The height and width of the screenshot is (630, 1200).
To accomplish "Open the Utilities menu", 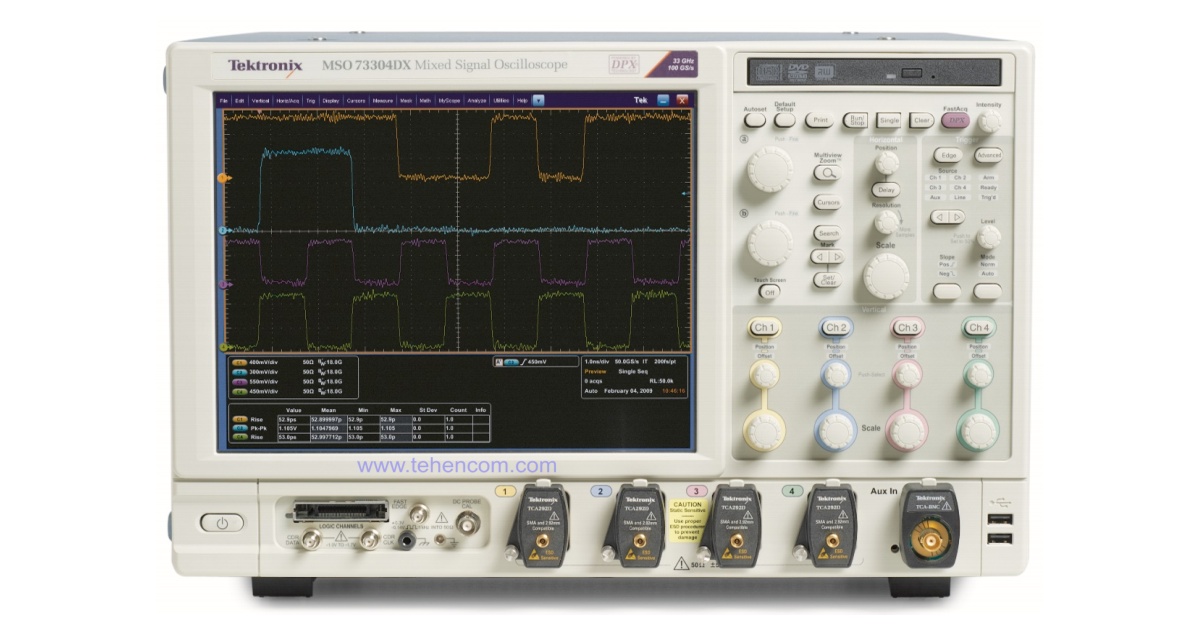I will click(x=502, y=101).
